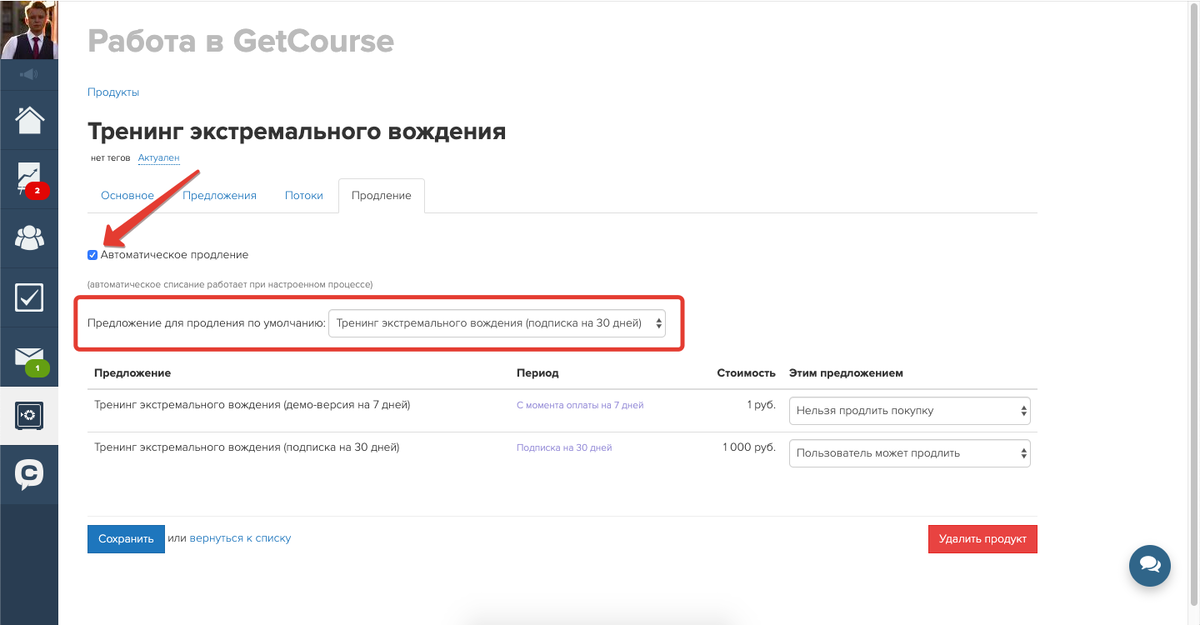The height and width of the screenshot is (625, 1200).
Task: Open the chart icon with badge 2
Action: (x=29, y=179)
